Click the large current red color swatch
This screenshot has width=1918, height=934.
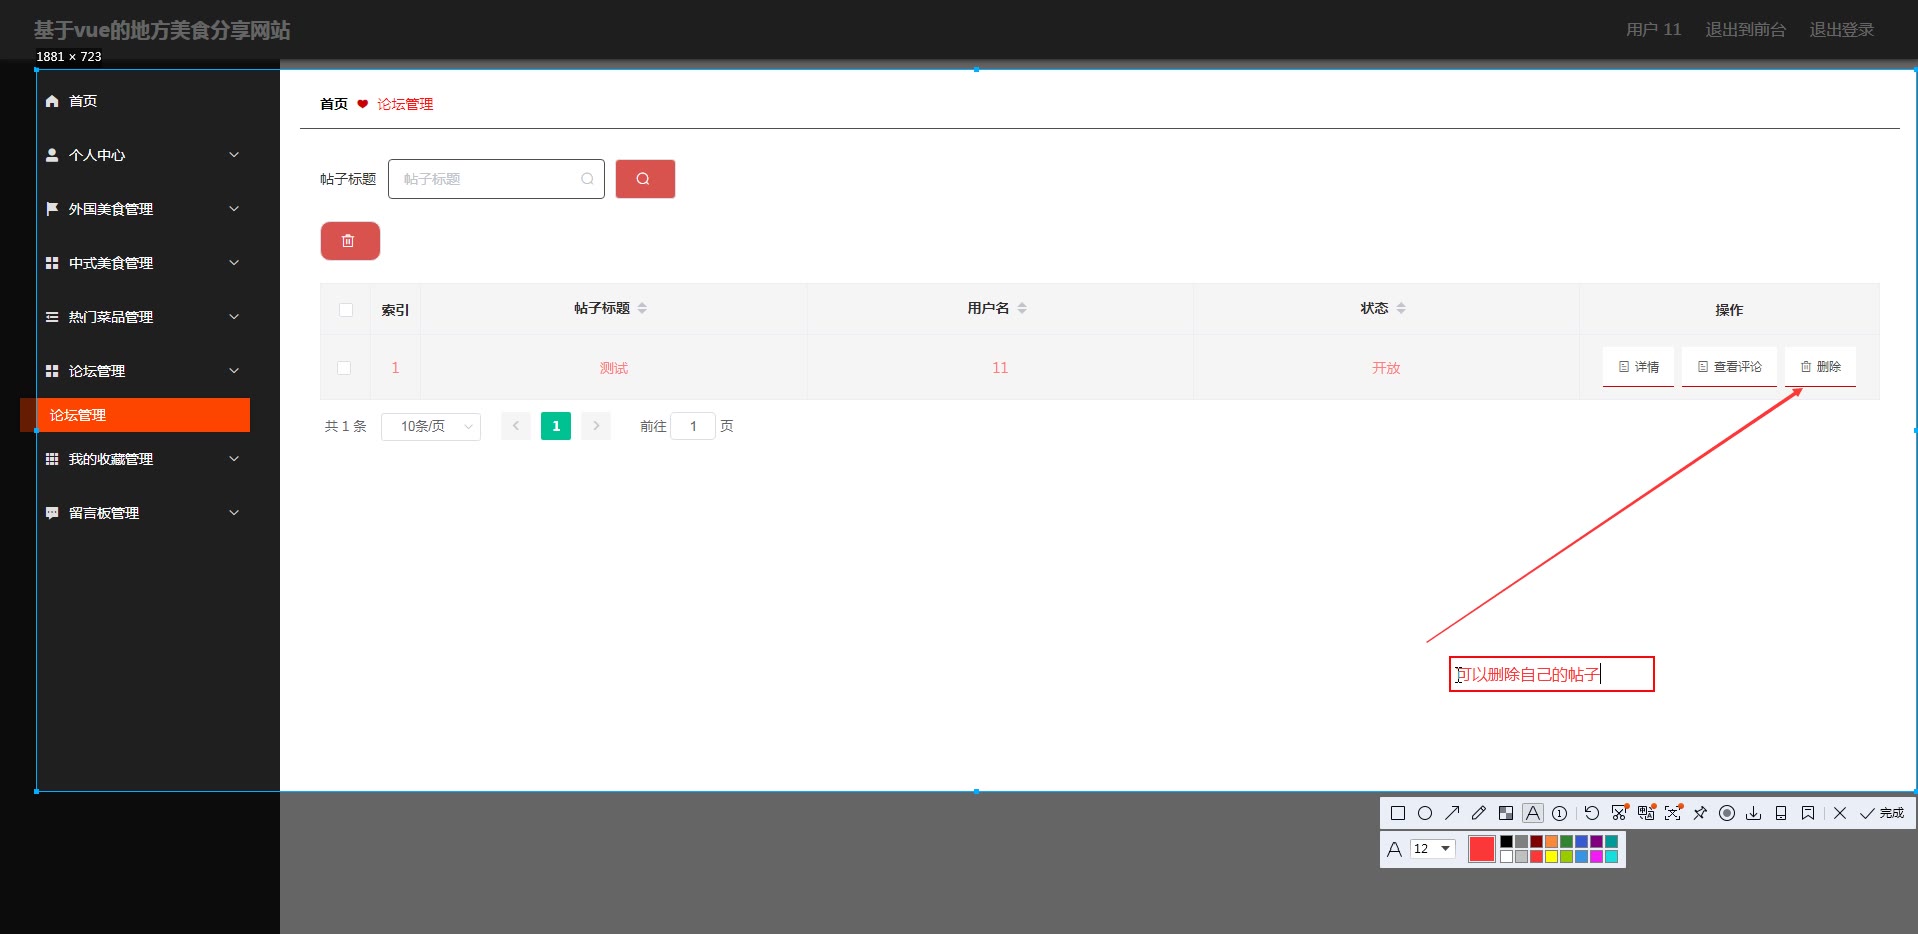pos(1482,849)
